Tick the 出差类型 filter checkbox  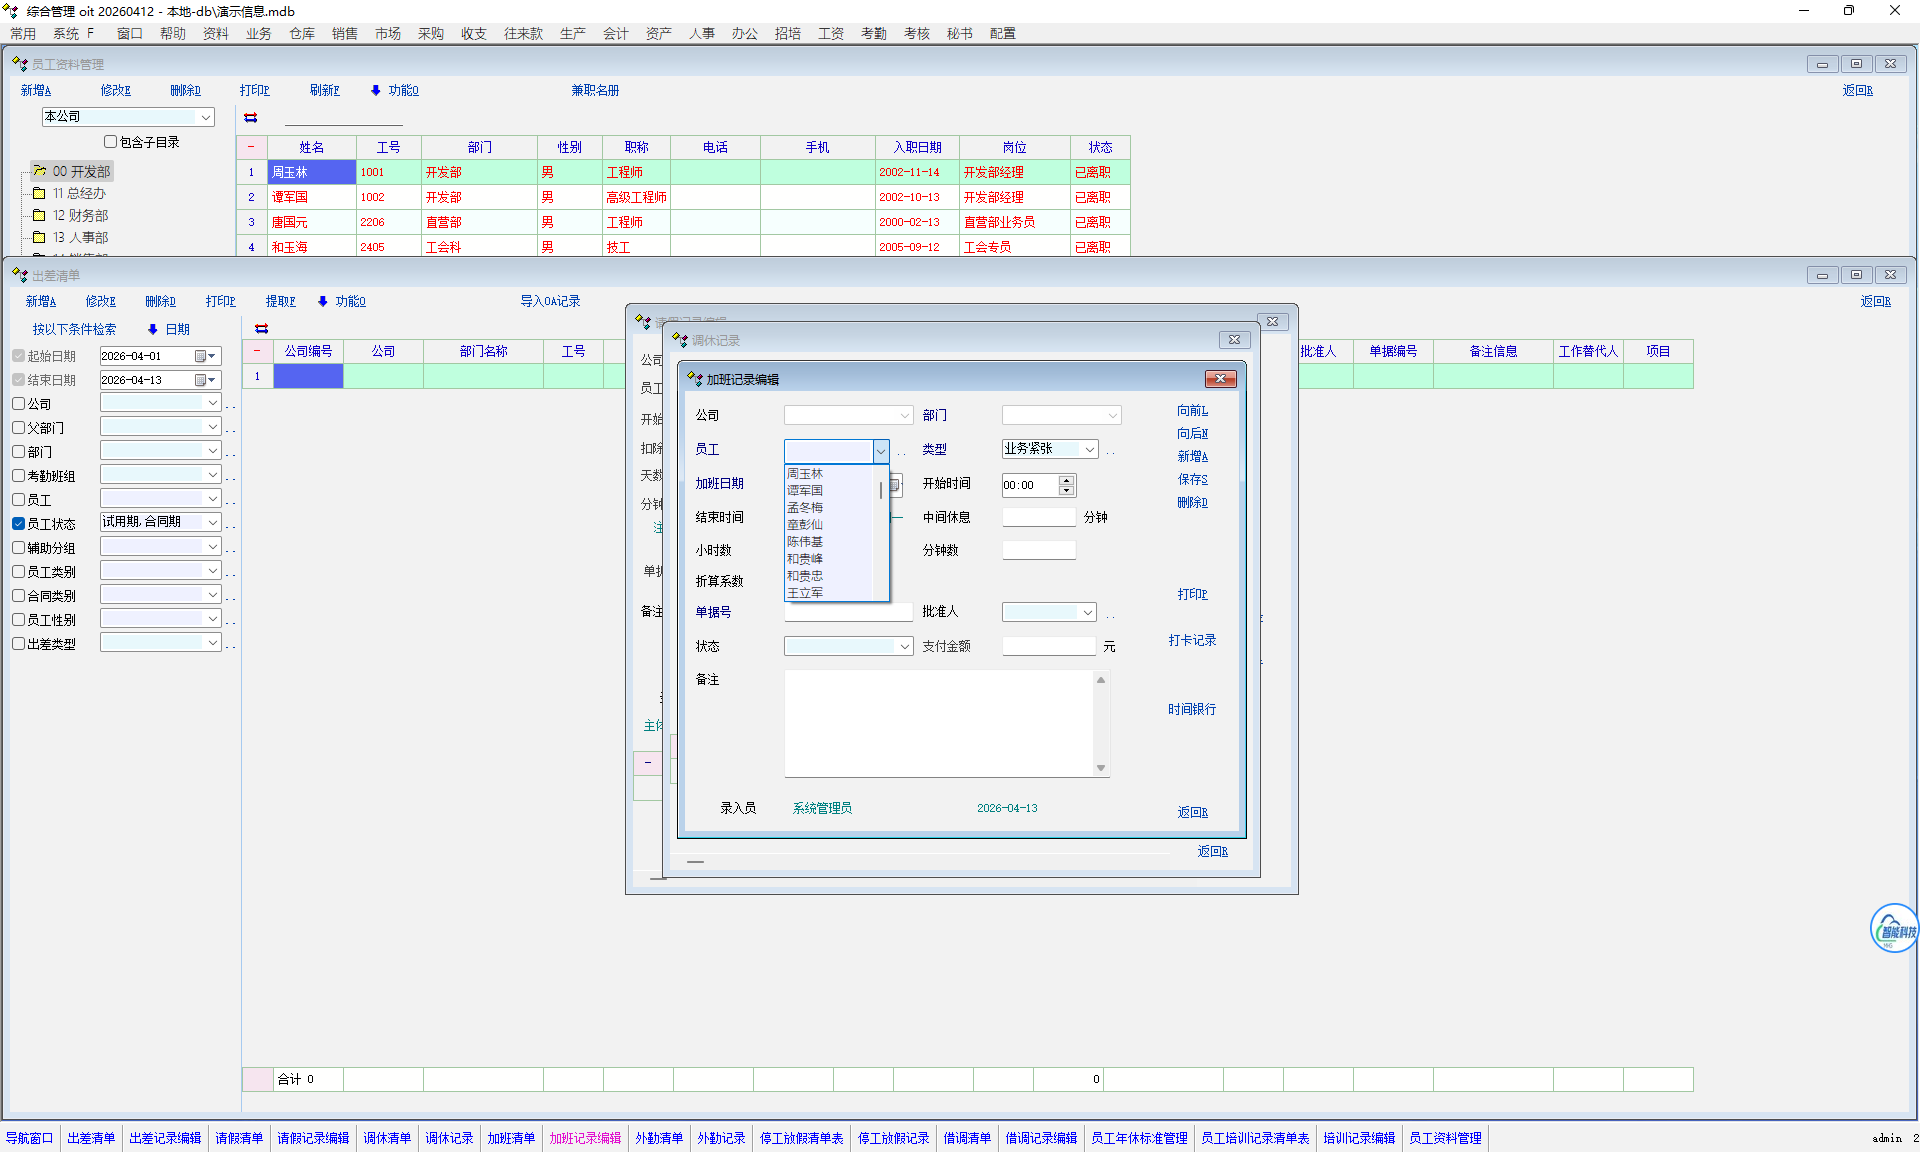coord(19,643)
